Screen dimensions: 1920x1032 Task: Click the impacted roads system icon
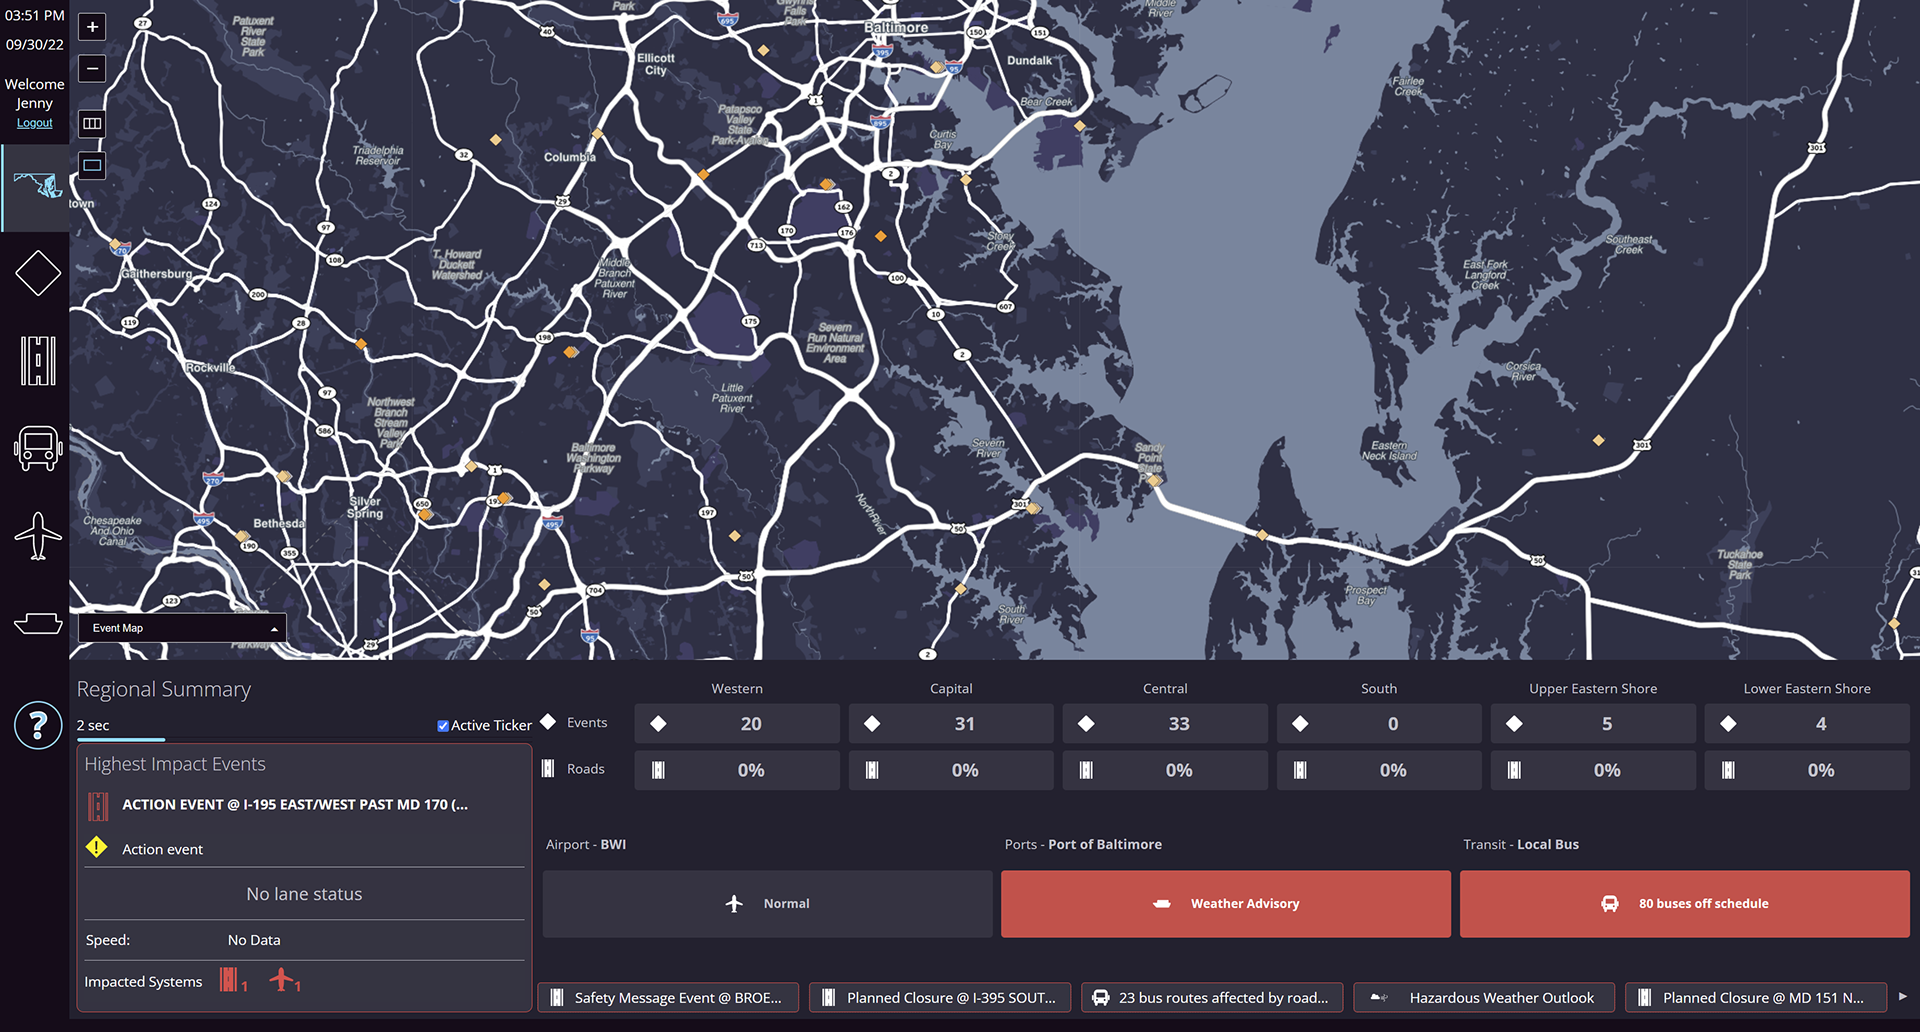(229, 980)
